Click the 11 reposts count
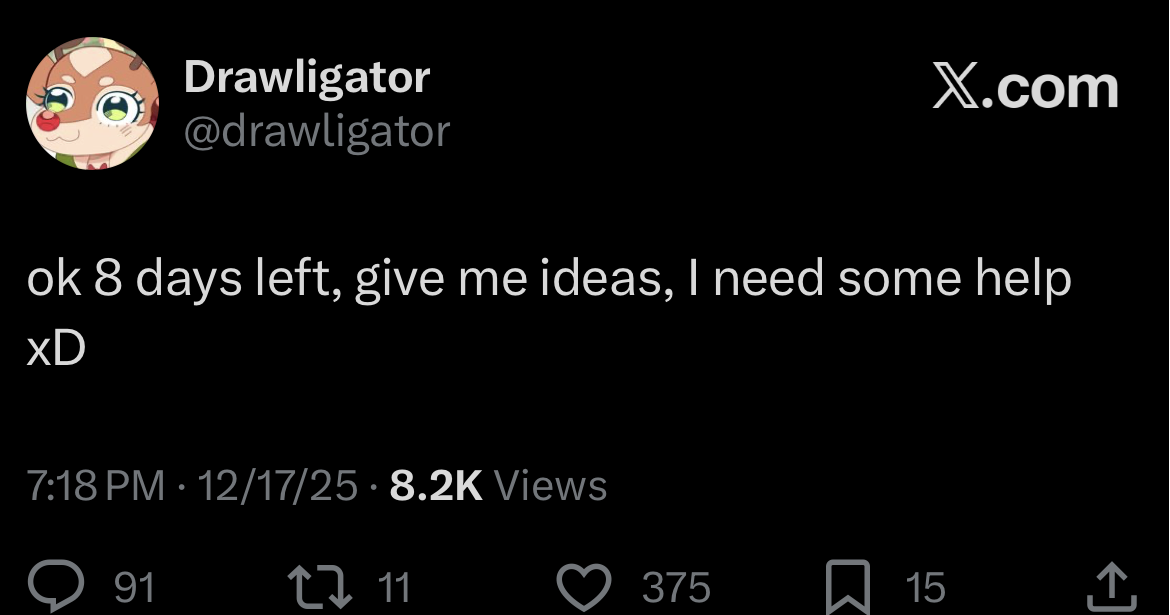This screenshot has height=615, width=1170. (396, 586)
